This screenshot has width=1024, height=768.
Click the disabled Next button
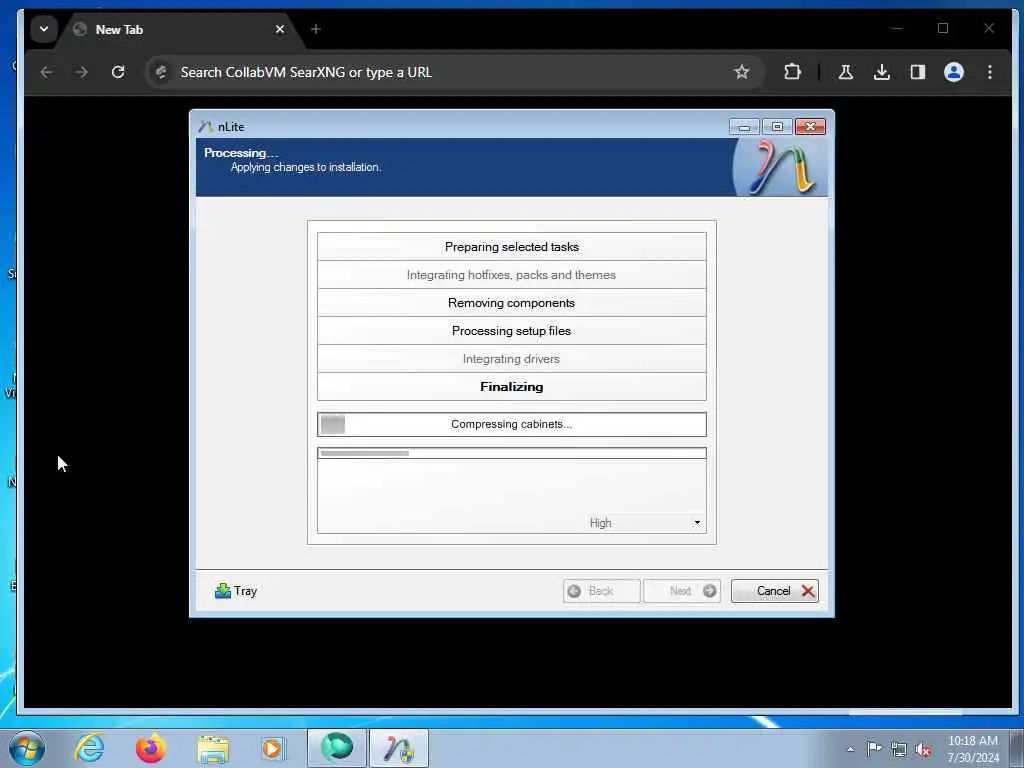click(x=682, y=591)
